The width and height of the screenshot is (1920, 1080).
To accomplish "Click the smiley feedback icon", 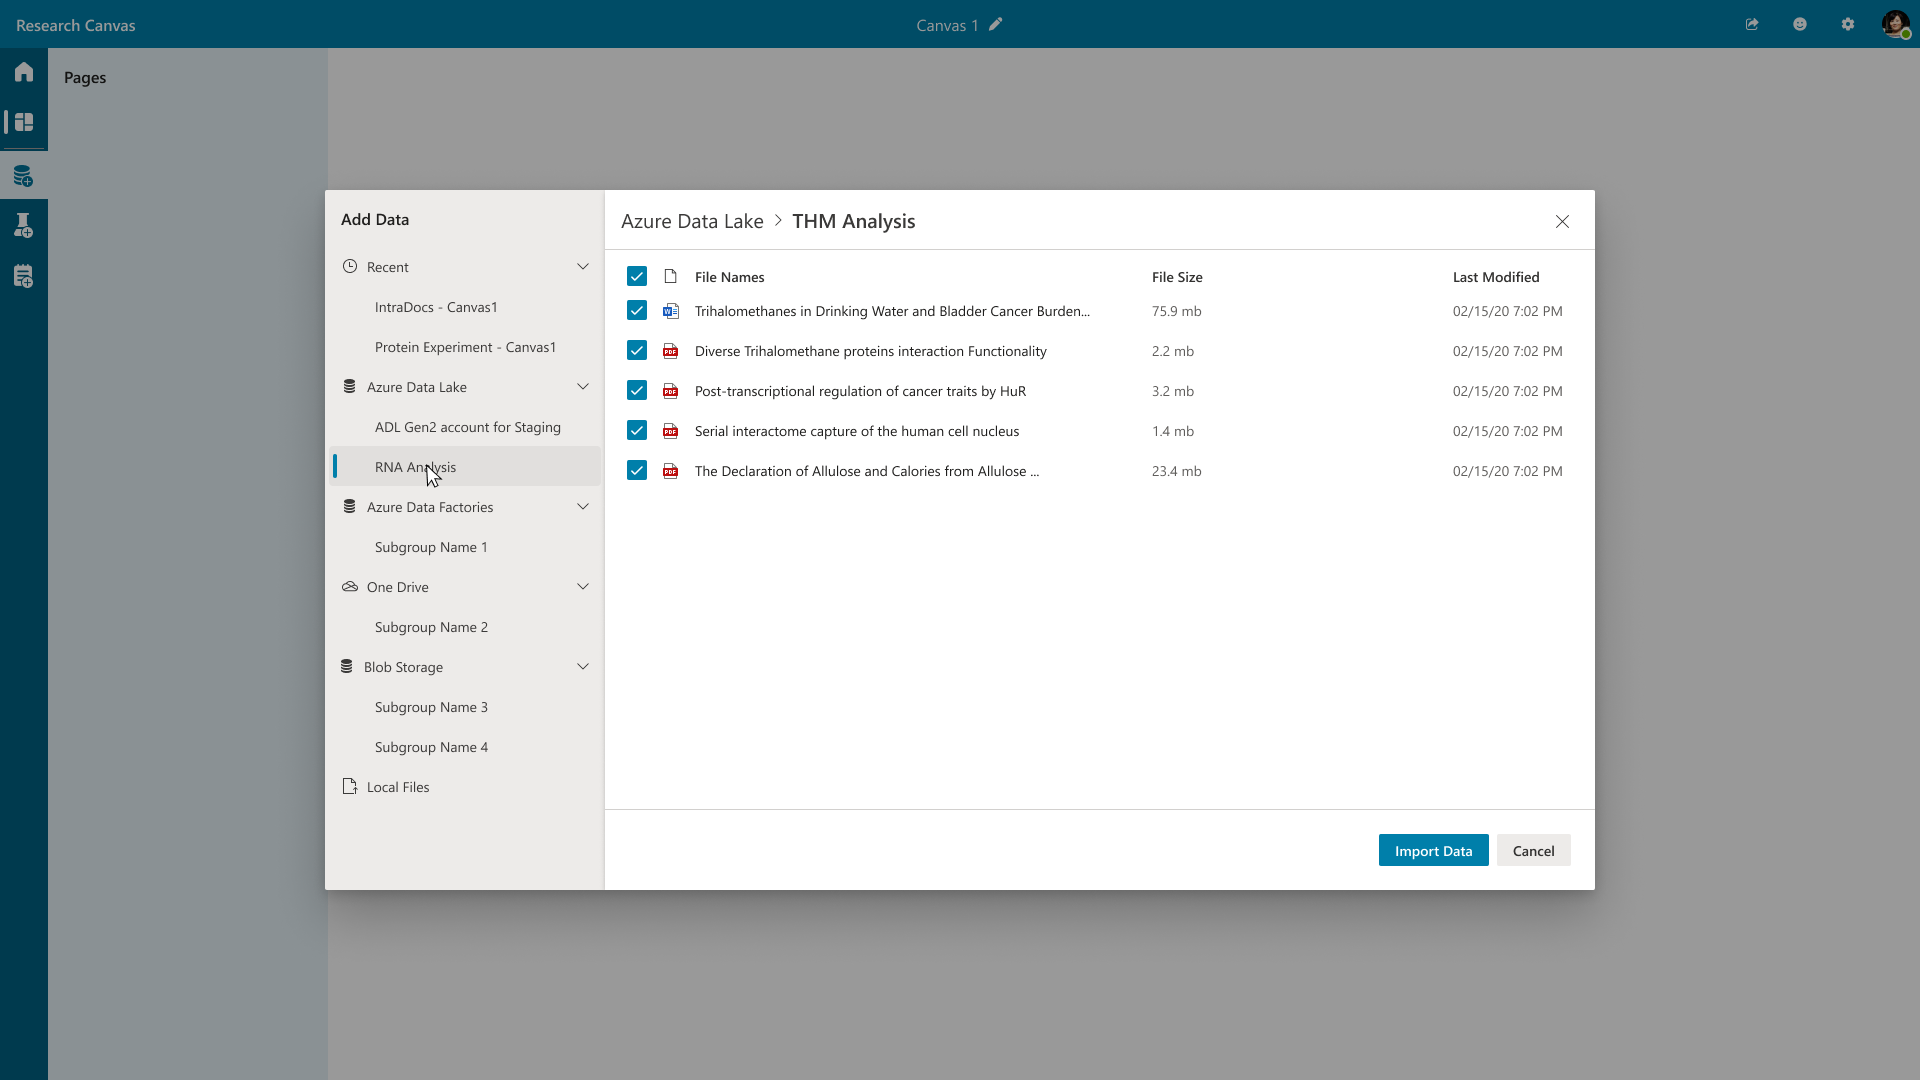I will [x=1800, y=25].
